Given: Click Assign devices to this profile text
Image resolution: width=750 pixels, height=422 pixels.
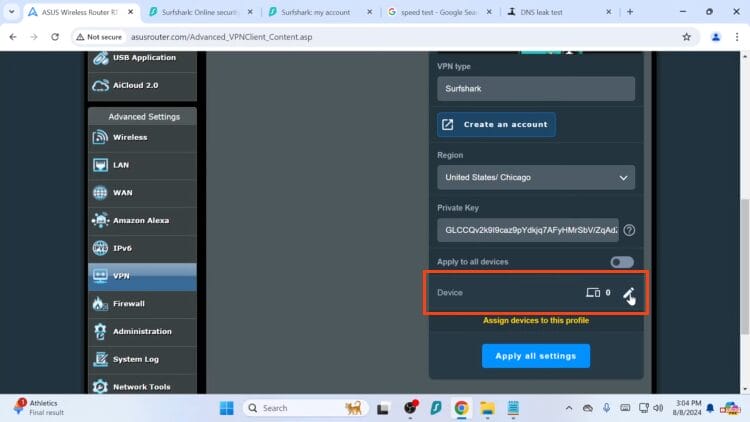Looking at the screenshot, I should (x=536, y=321).
